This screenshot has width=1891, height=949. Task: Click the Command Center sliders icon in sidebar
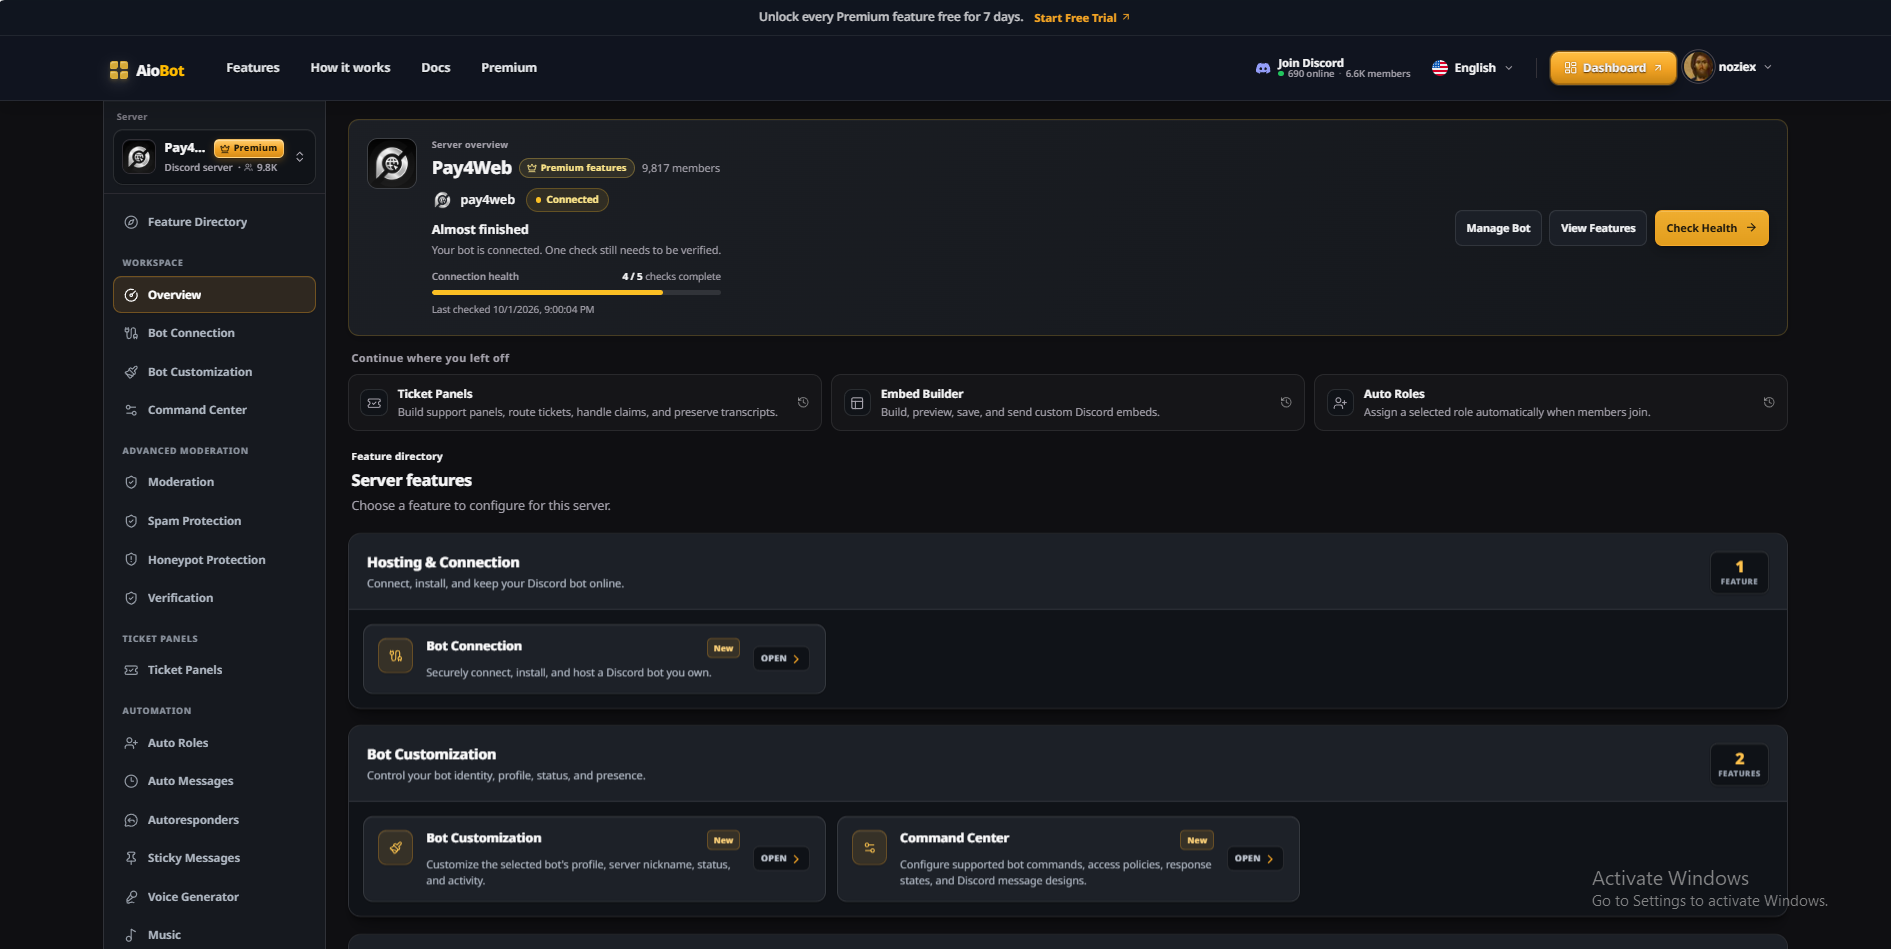tap(131, 410)
